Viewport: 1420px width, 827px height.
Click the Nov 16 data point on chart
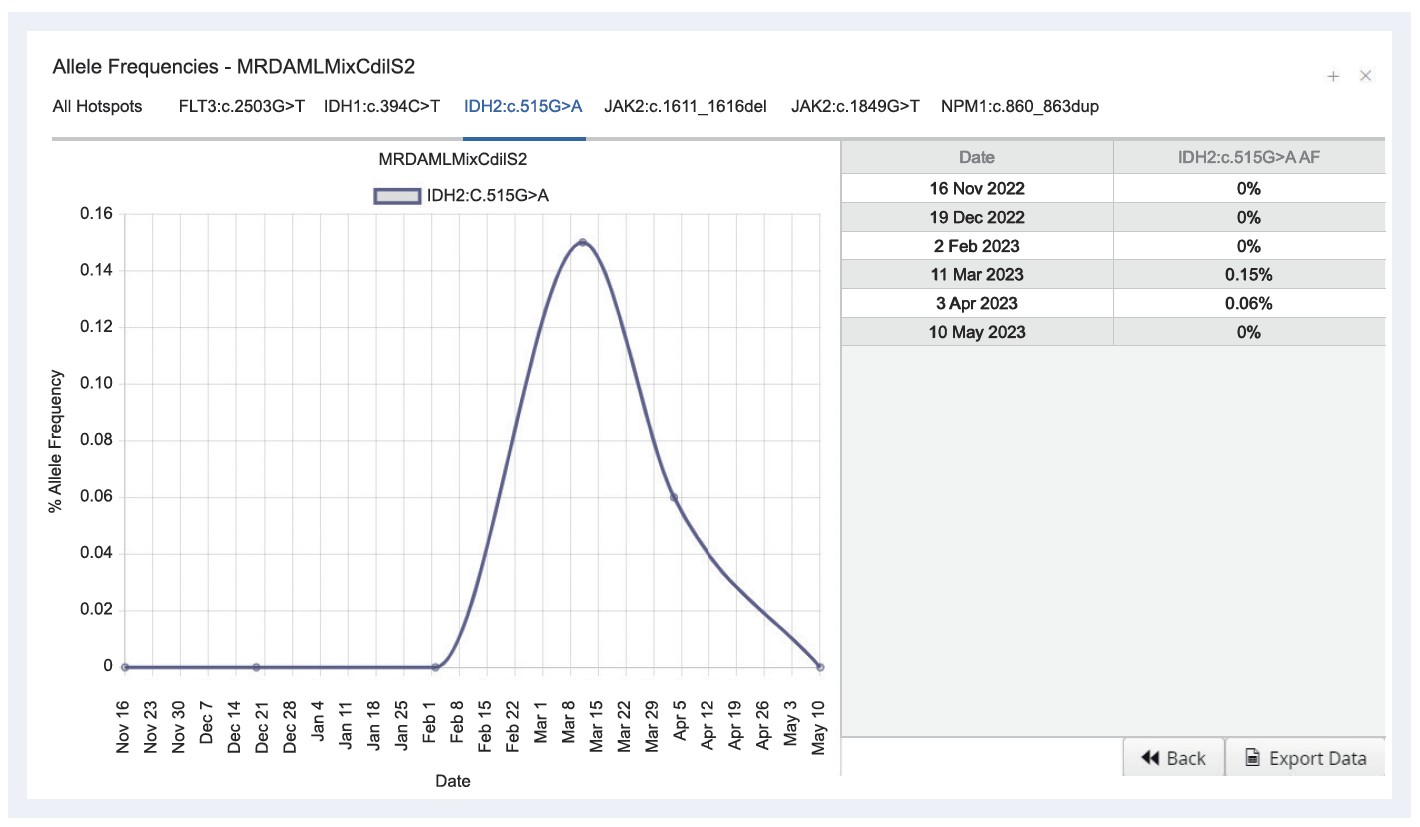point(125,666)
